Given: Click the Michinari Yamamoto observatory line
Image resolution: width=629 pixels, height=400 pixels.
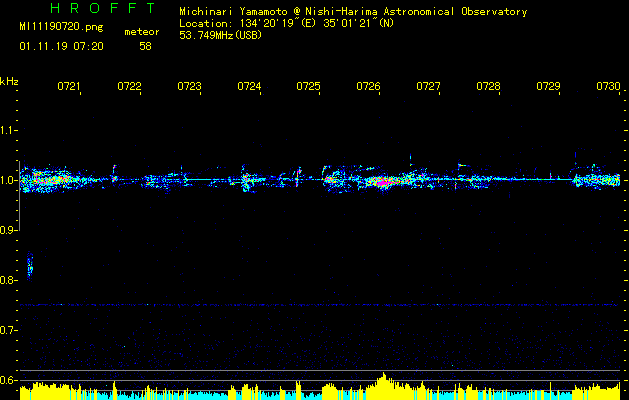Looking at the screenshot, I should (353, 11).
